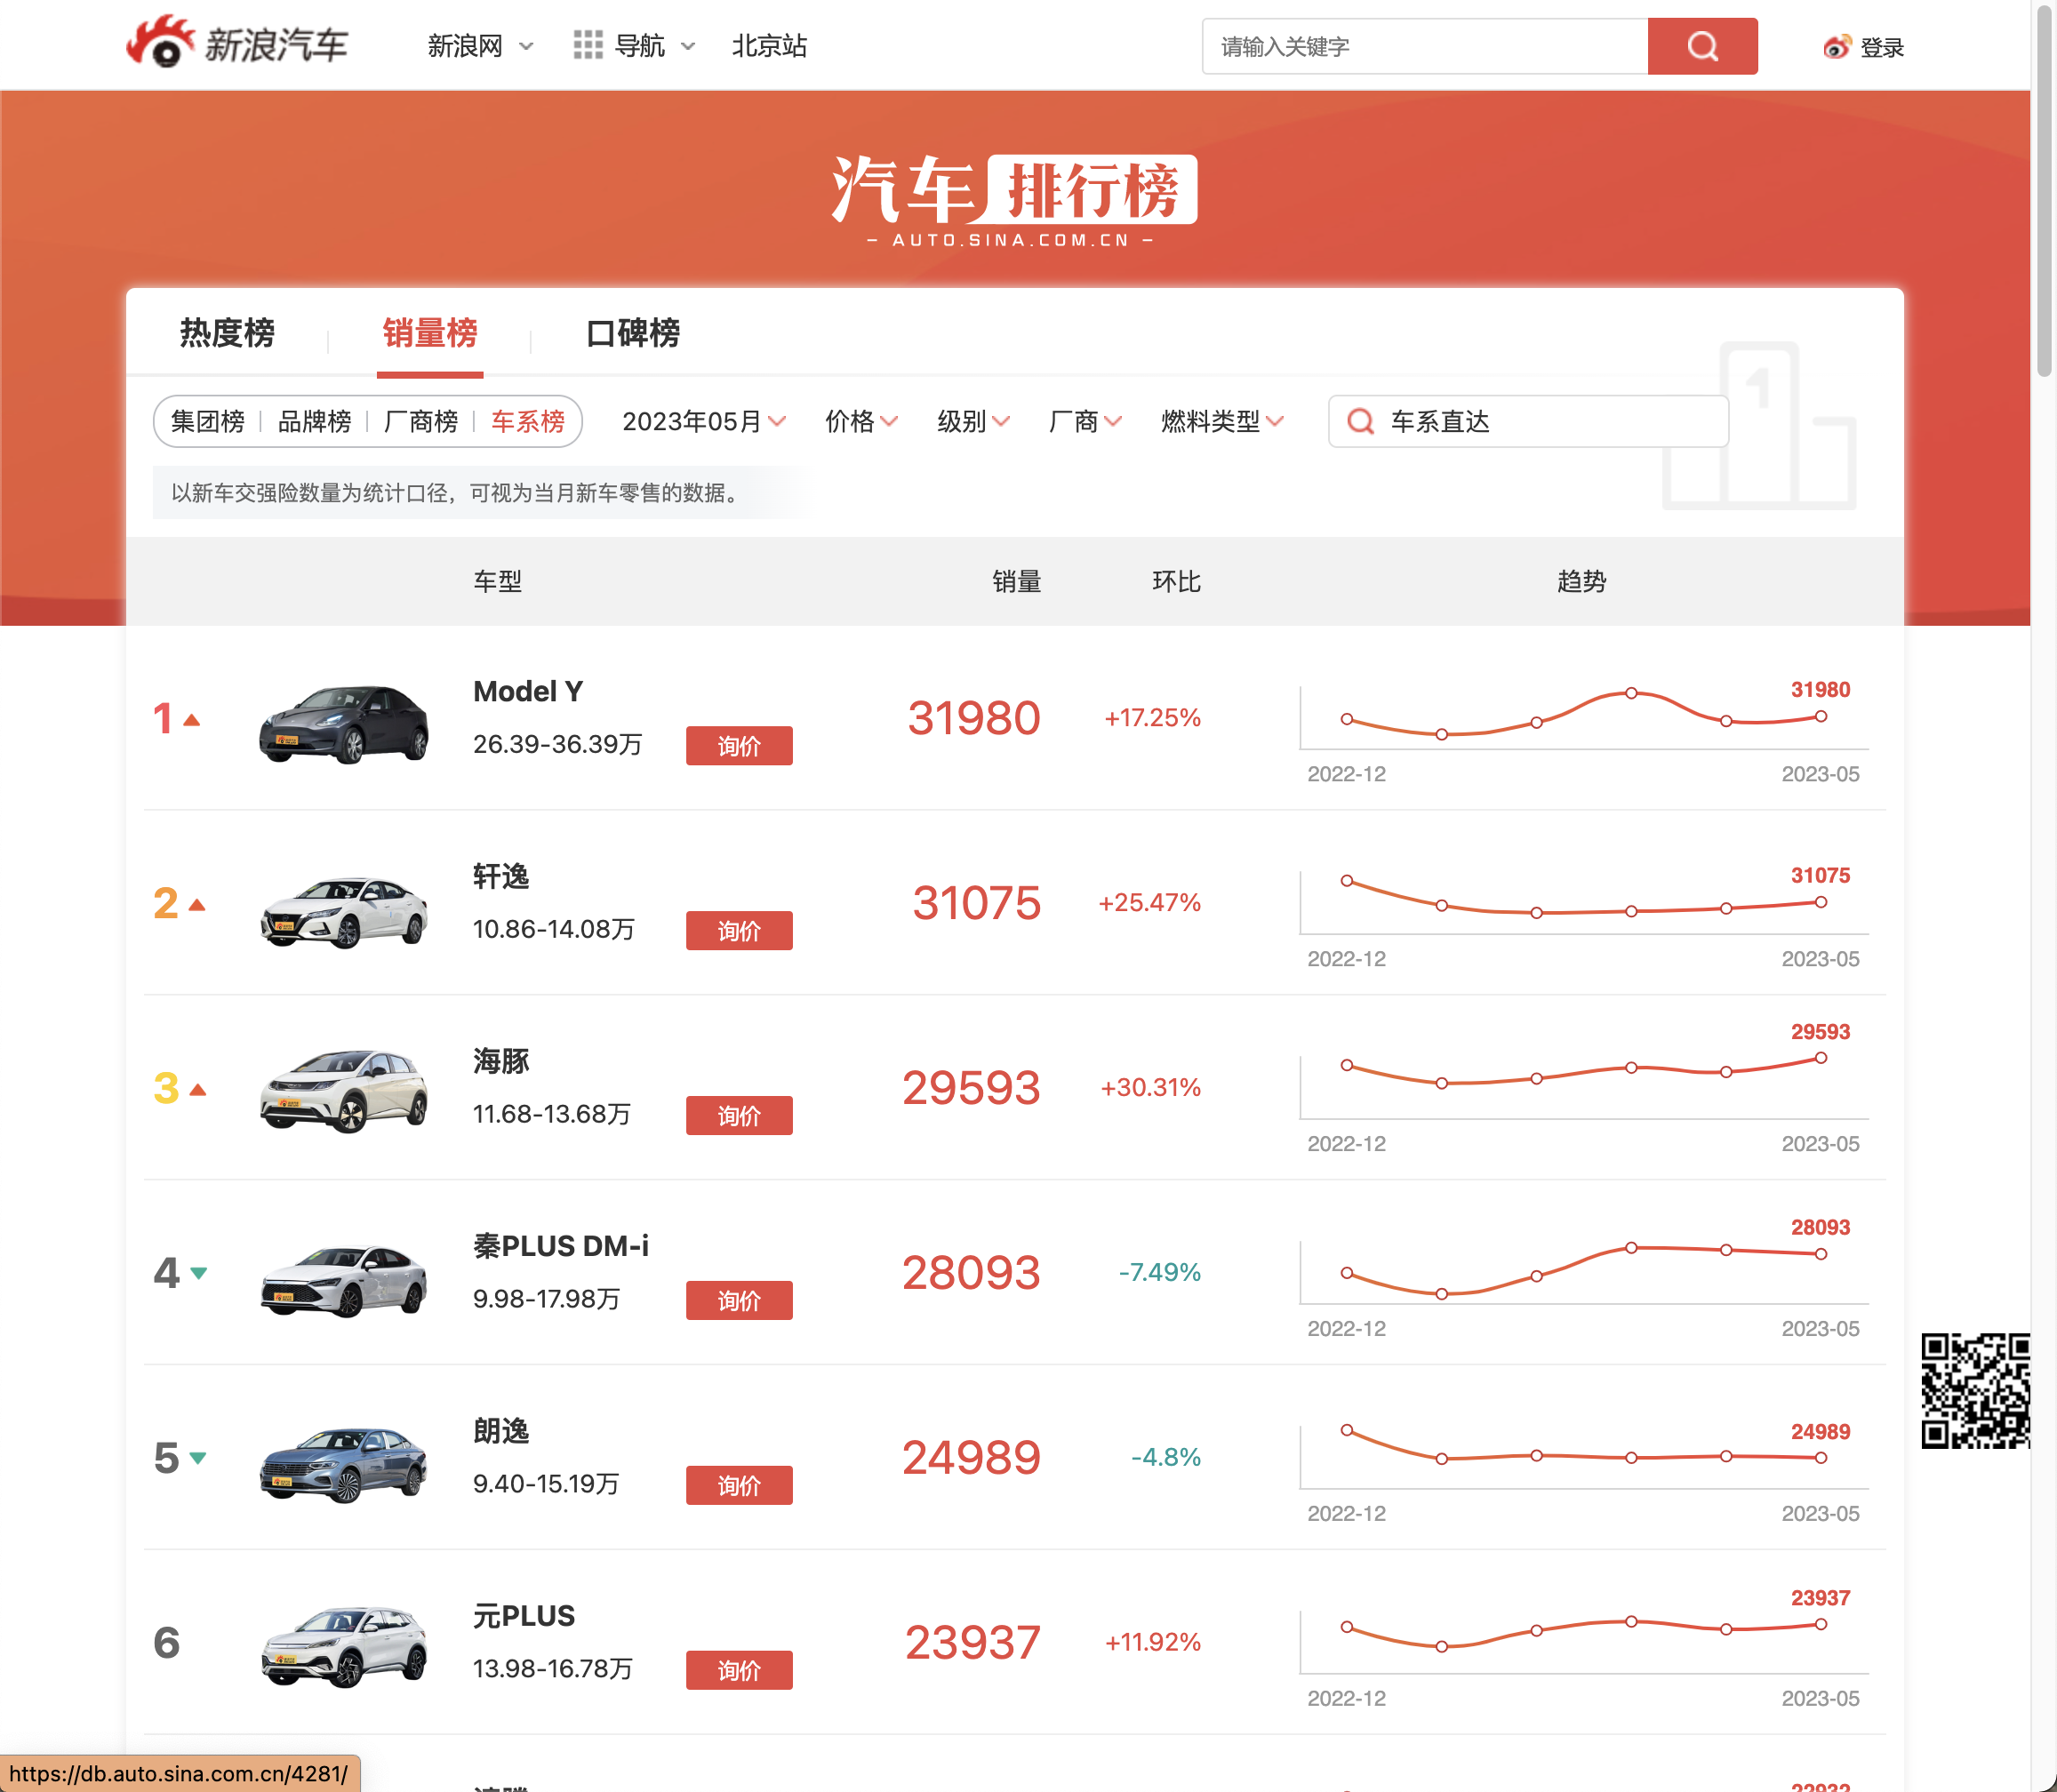
Task: Click Model Y sales figure 31980
Action: point(974,718)
